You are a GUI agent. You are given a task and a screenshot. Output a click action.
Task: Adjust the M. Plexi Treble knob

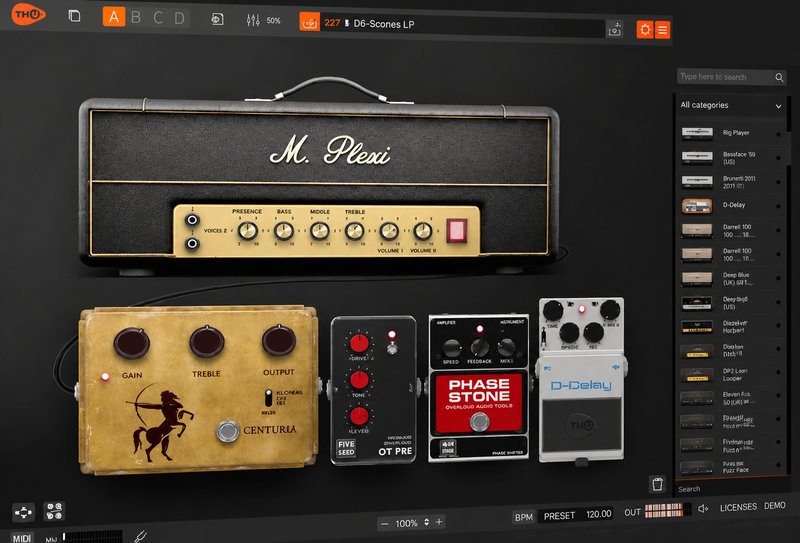point(355,231)
